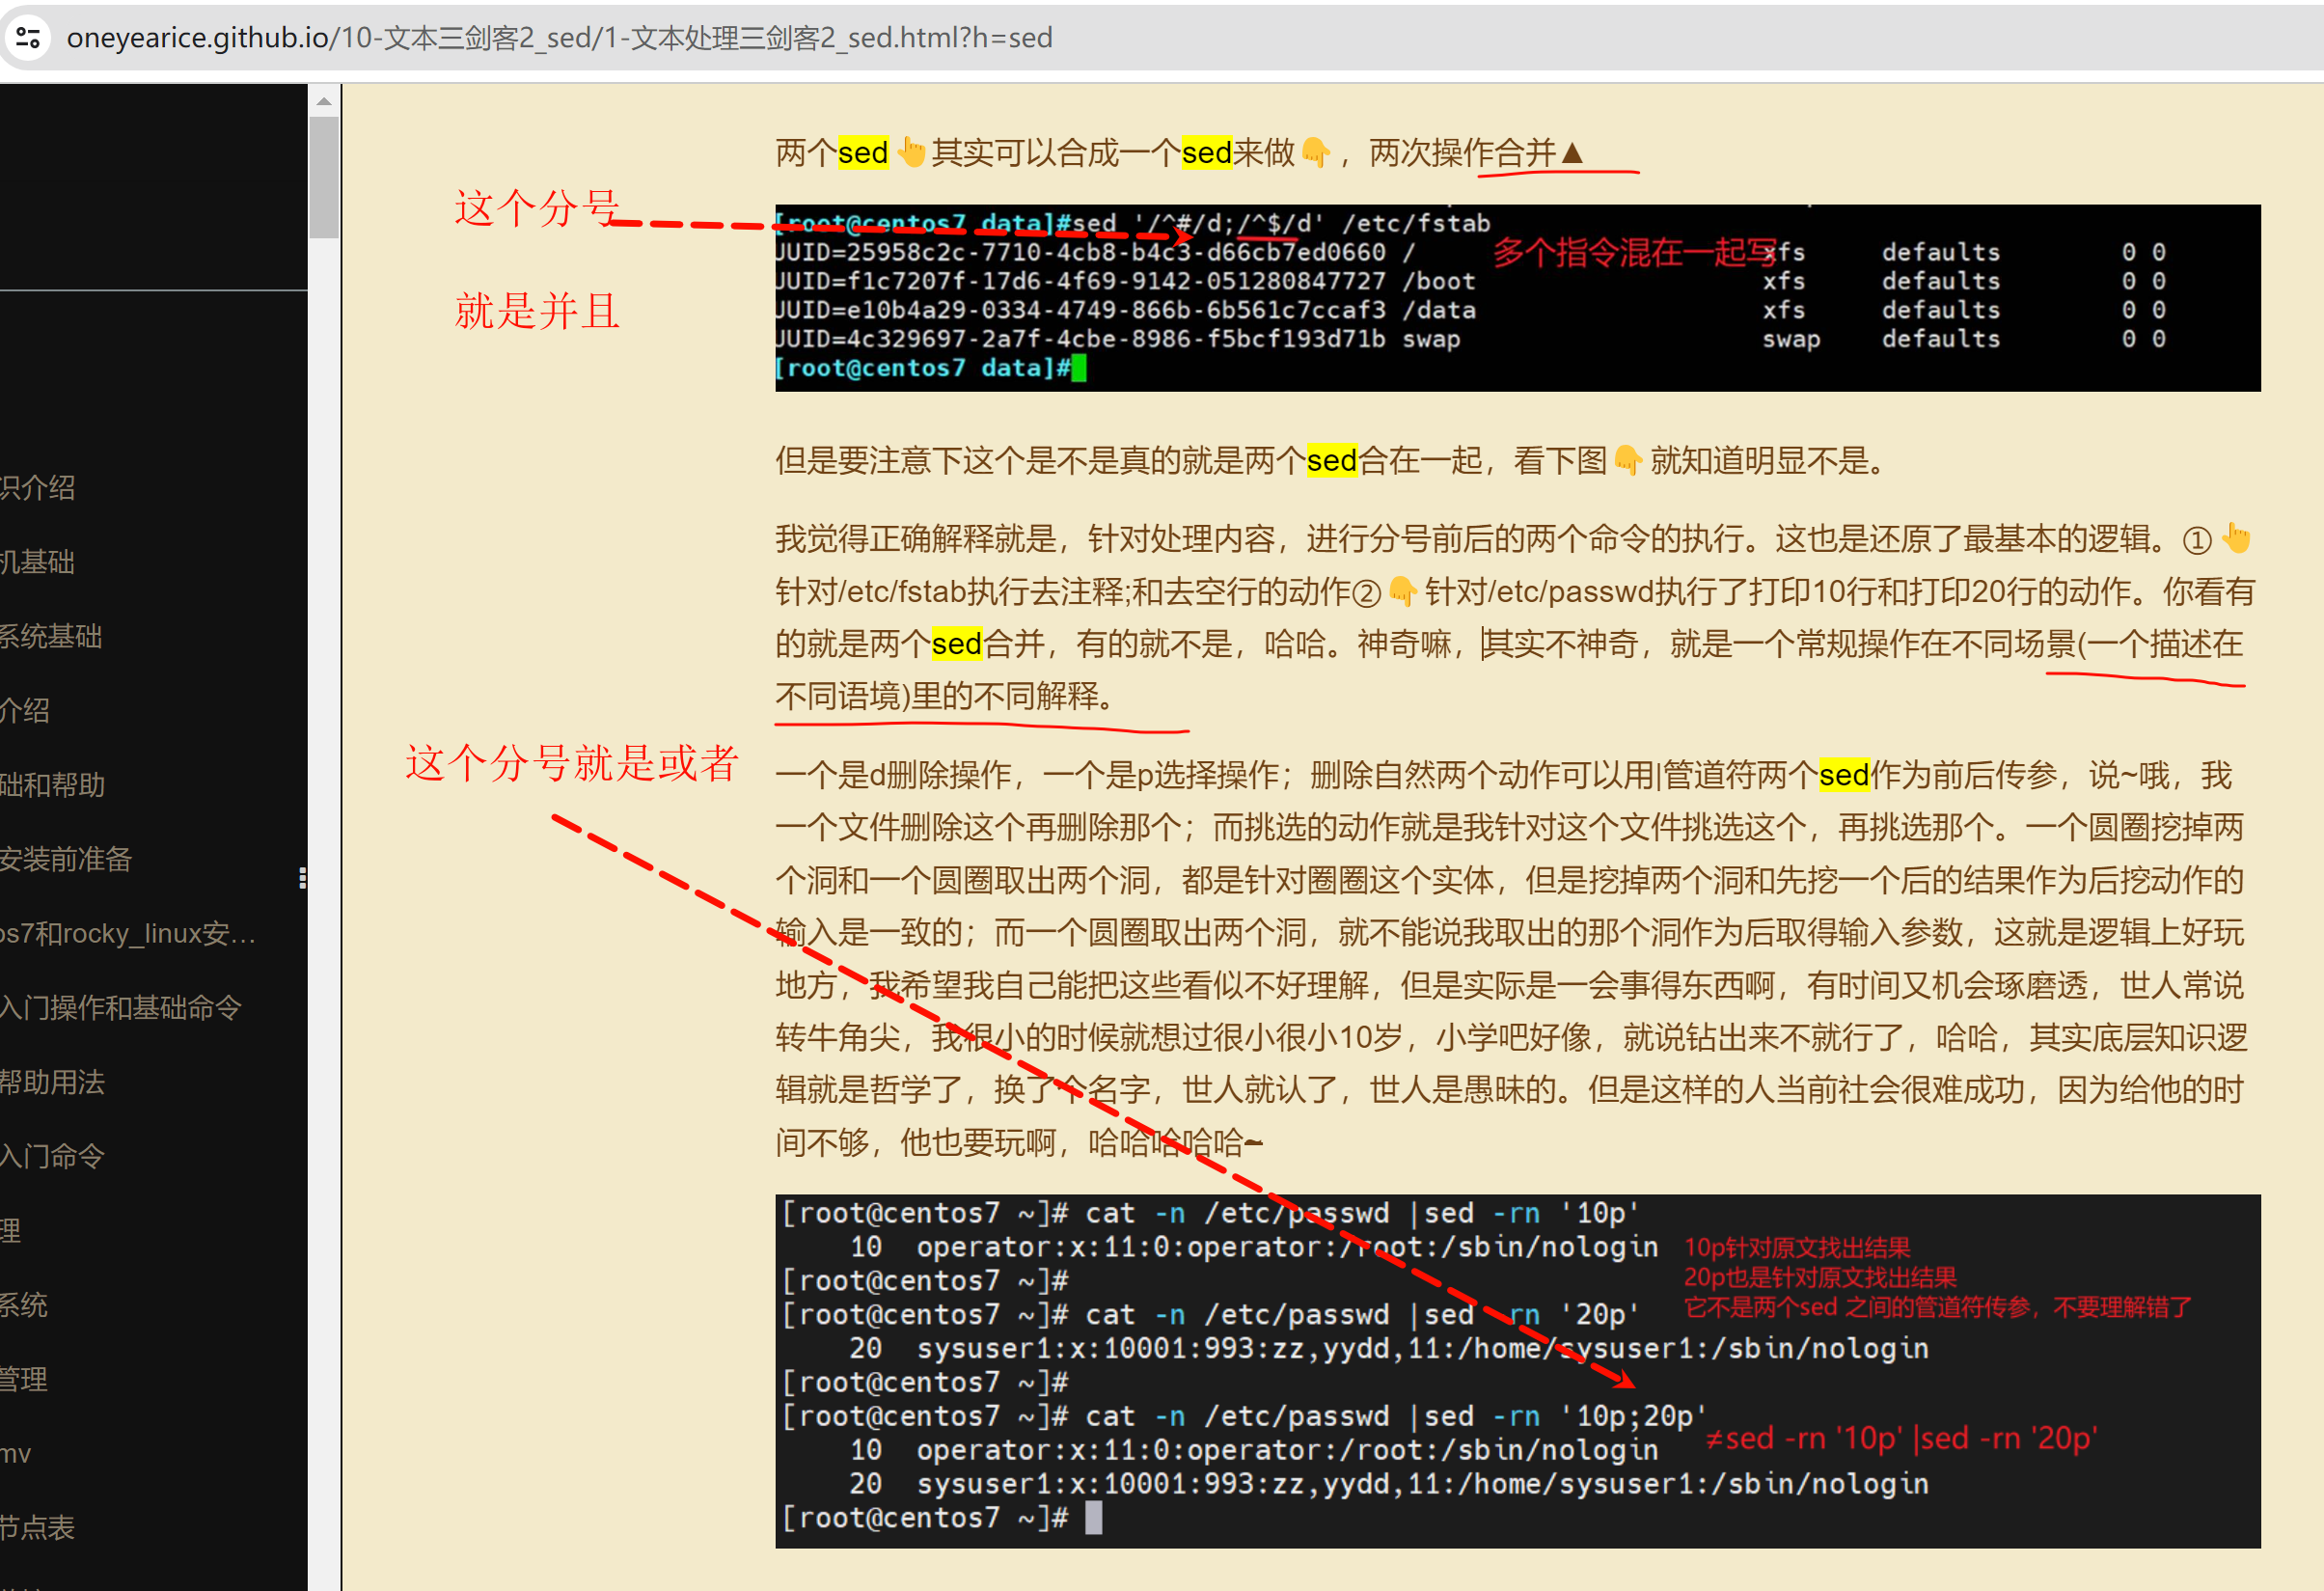Click the 管理 sidebar item

[x=24, y=1379]
